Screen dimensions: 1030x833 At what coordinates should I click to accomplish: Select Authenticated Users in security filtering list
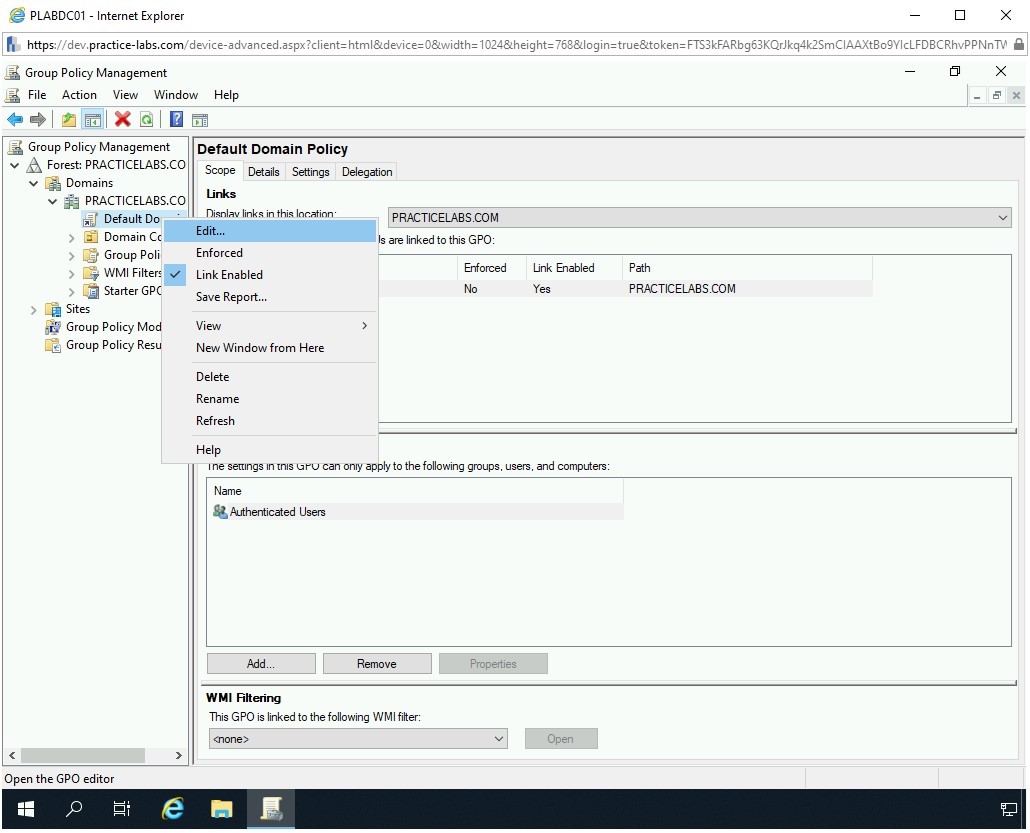tap(277, 512)
